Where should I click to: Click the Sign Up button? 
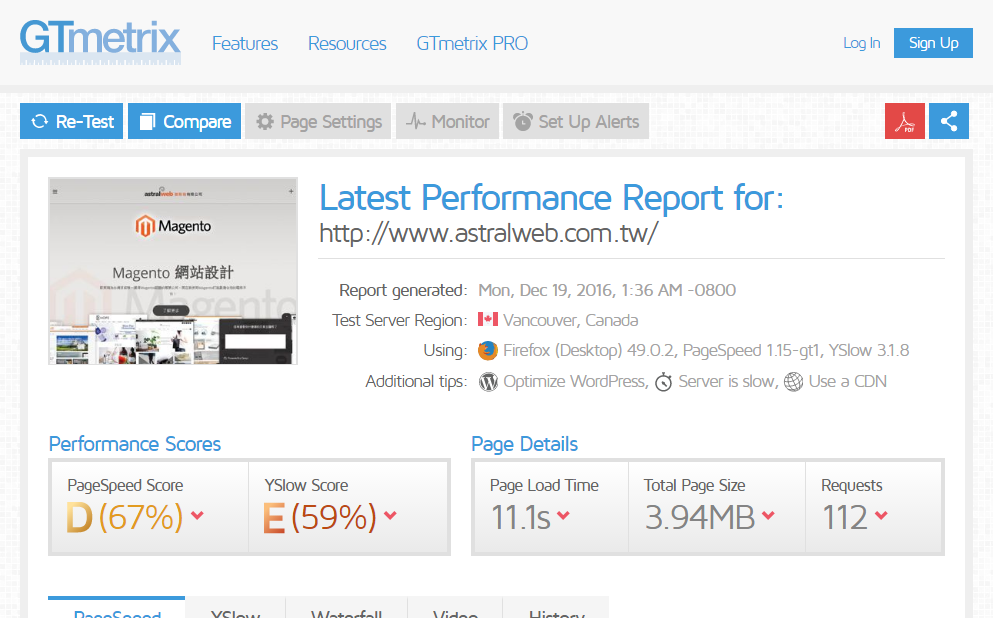click(933, 43)
